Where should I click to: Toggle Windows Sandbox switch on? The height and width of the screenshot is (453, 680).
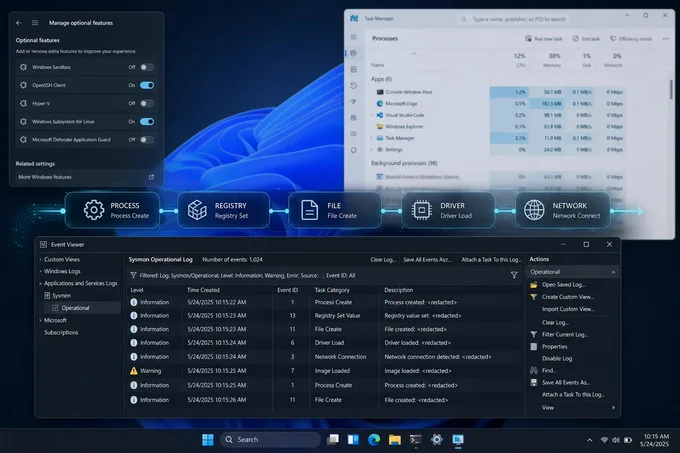(x=147, y=67)
